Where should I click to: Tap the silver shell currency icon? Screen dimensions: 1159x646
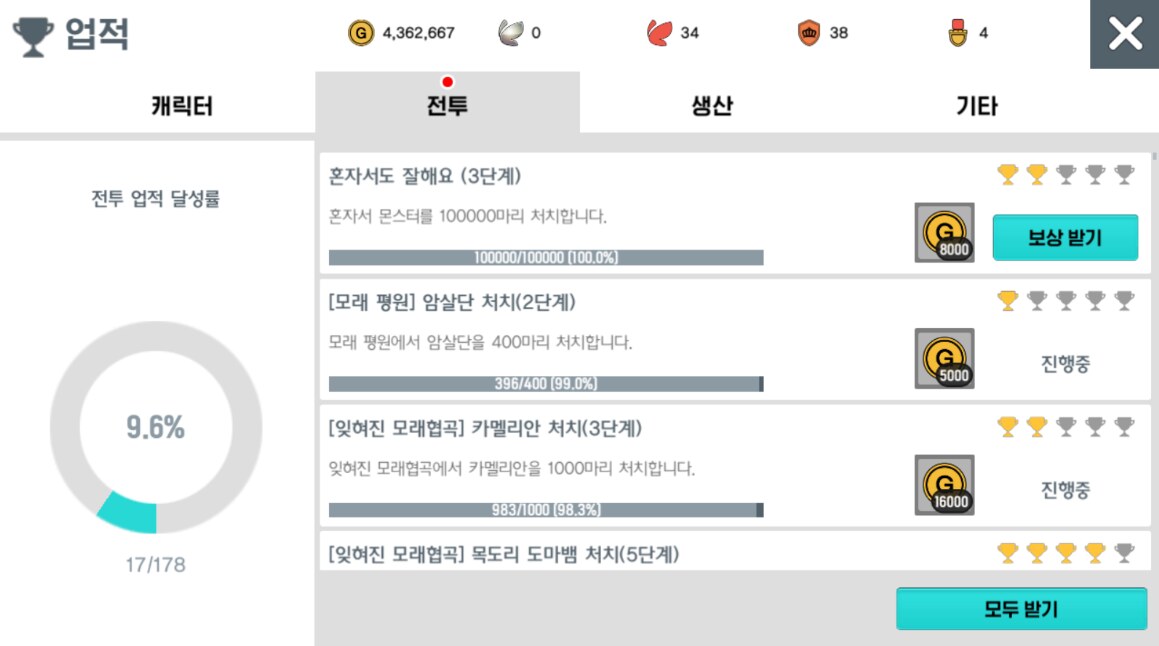tap(511, 33)
